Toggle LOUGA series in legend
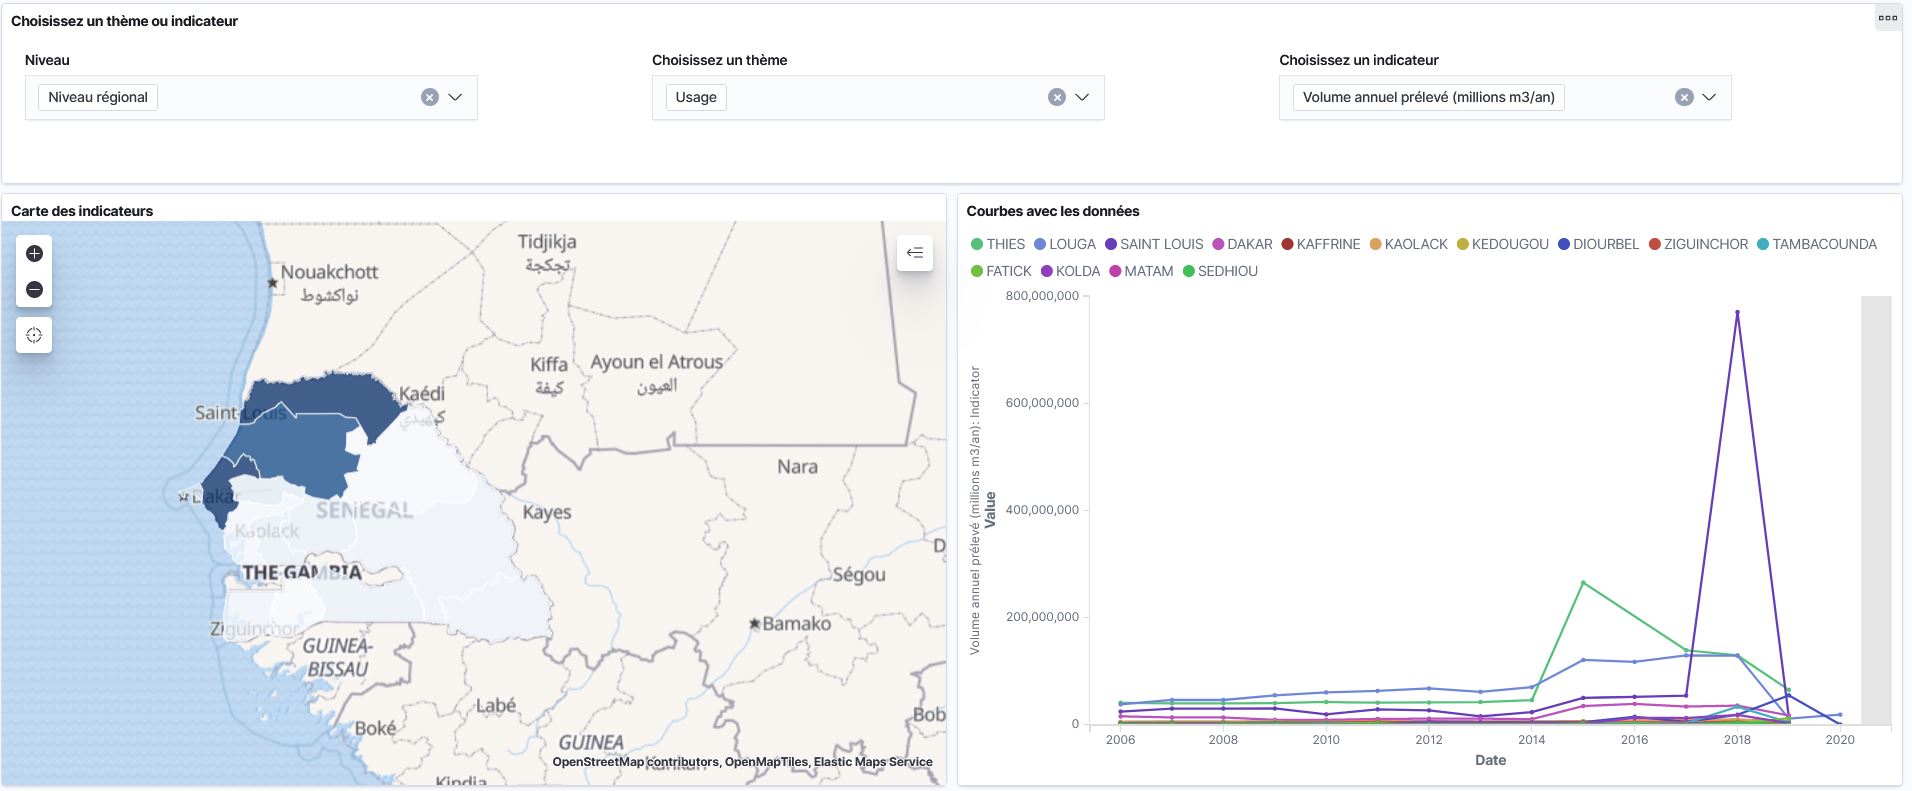The height and width of the screenshot is (791, 1912). click(1065, 244)
